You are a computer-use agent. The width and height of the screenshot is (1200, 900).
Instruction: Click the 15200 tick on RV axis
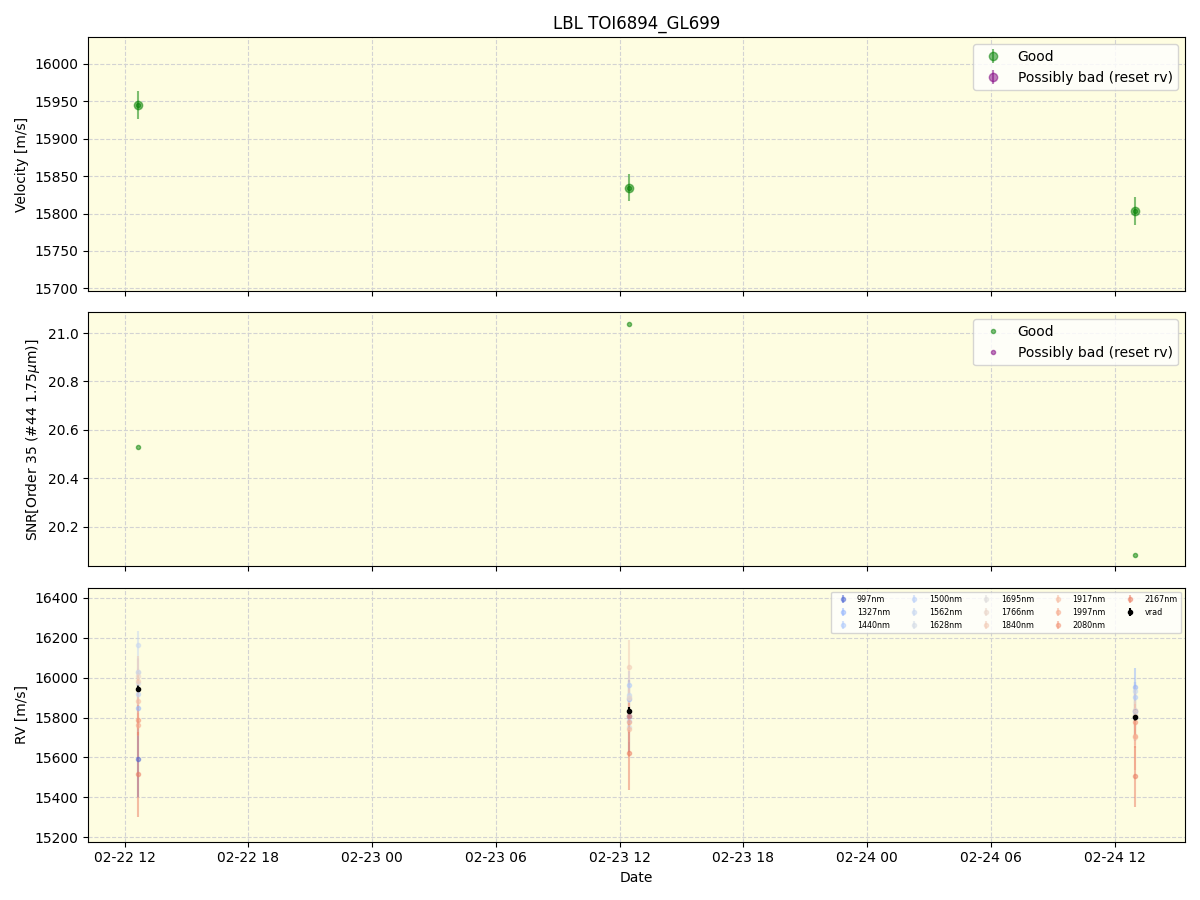tap(59, 837)
